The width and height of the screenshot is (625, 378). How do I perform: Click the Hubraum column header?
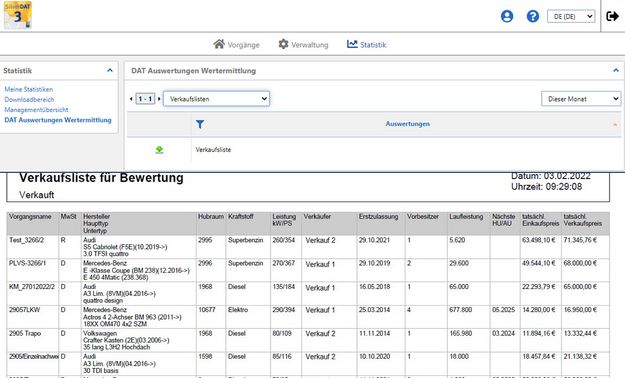[x=211, y=217]
